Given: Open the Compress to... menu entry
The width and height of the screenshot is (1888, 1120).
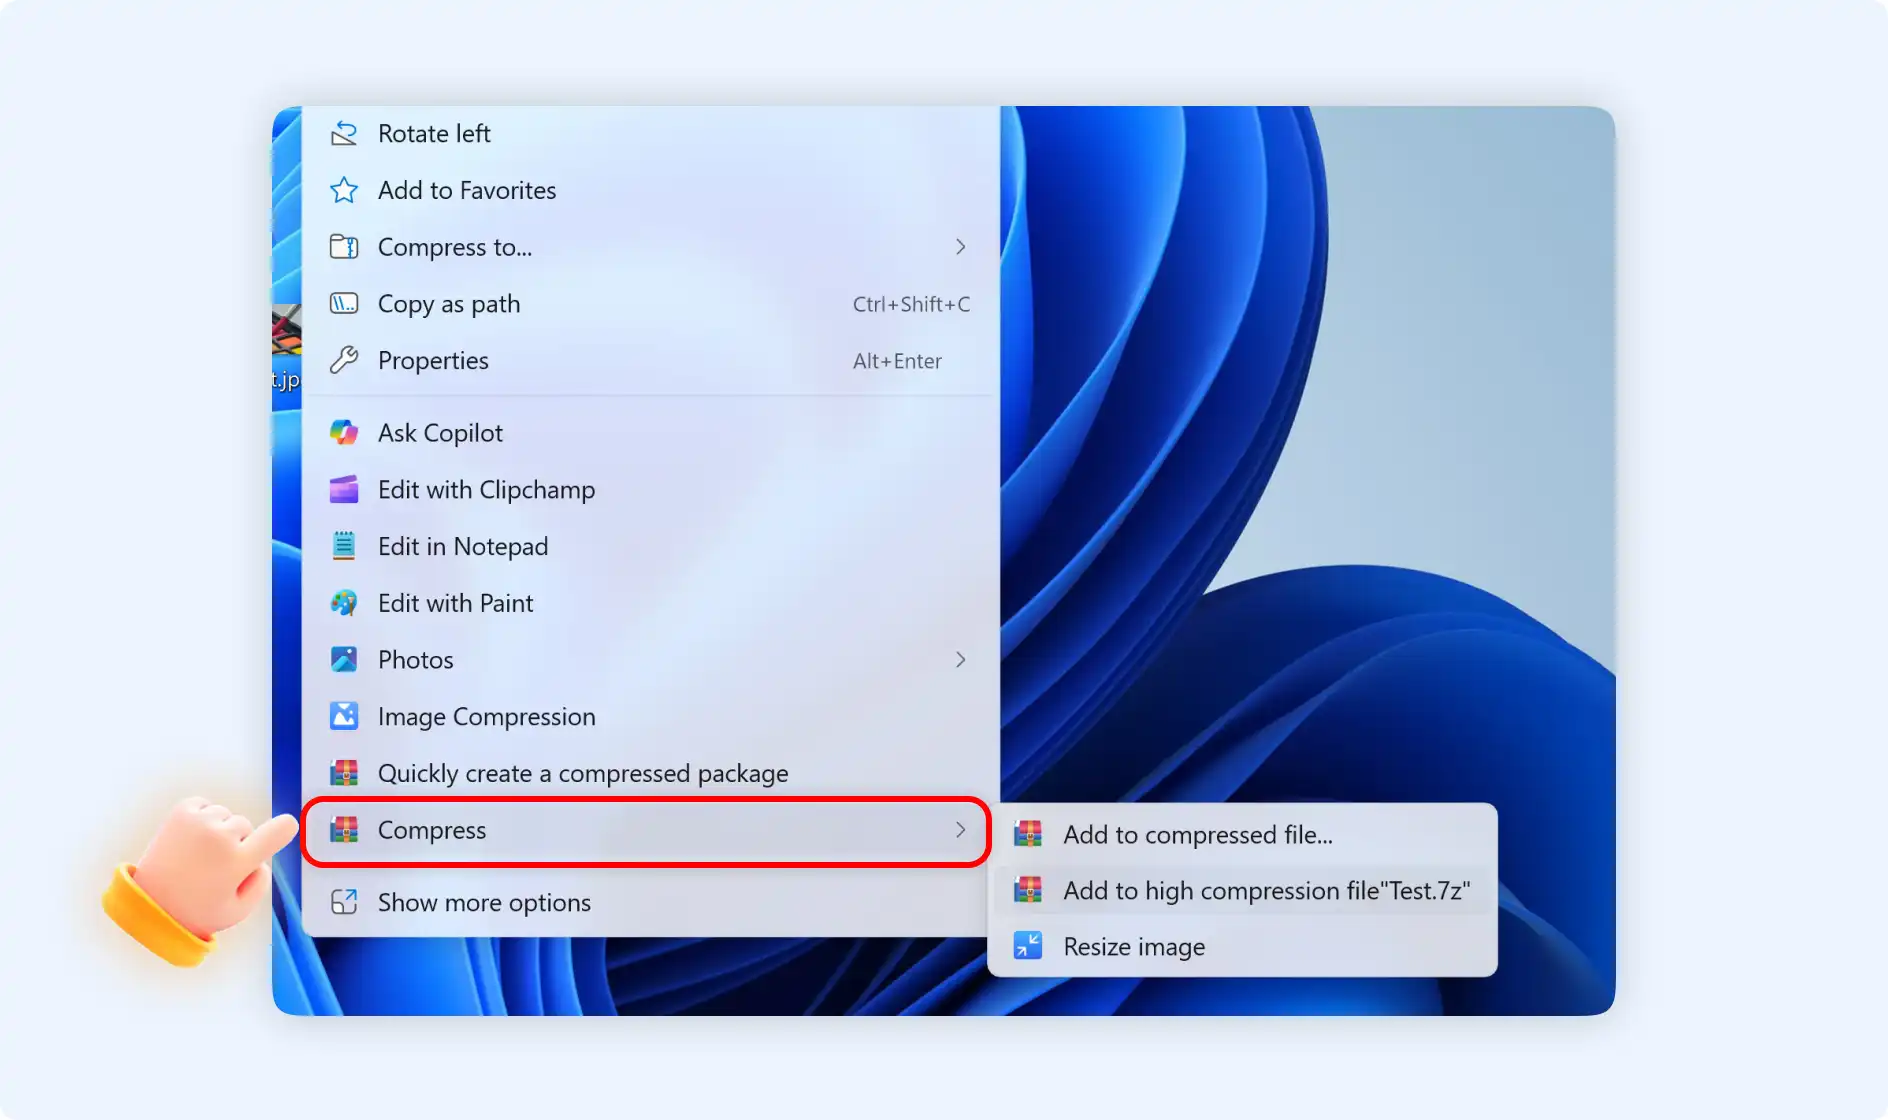Looking at the screenshot, I should point(650,247).
